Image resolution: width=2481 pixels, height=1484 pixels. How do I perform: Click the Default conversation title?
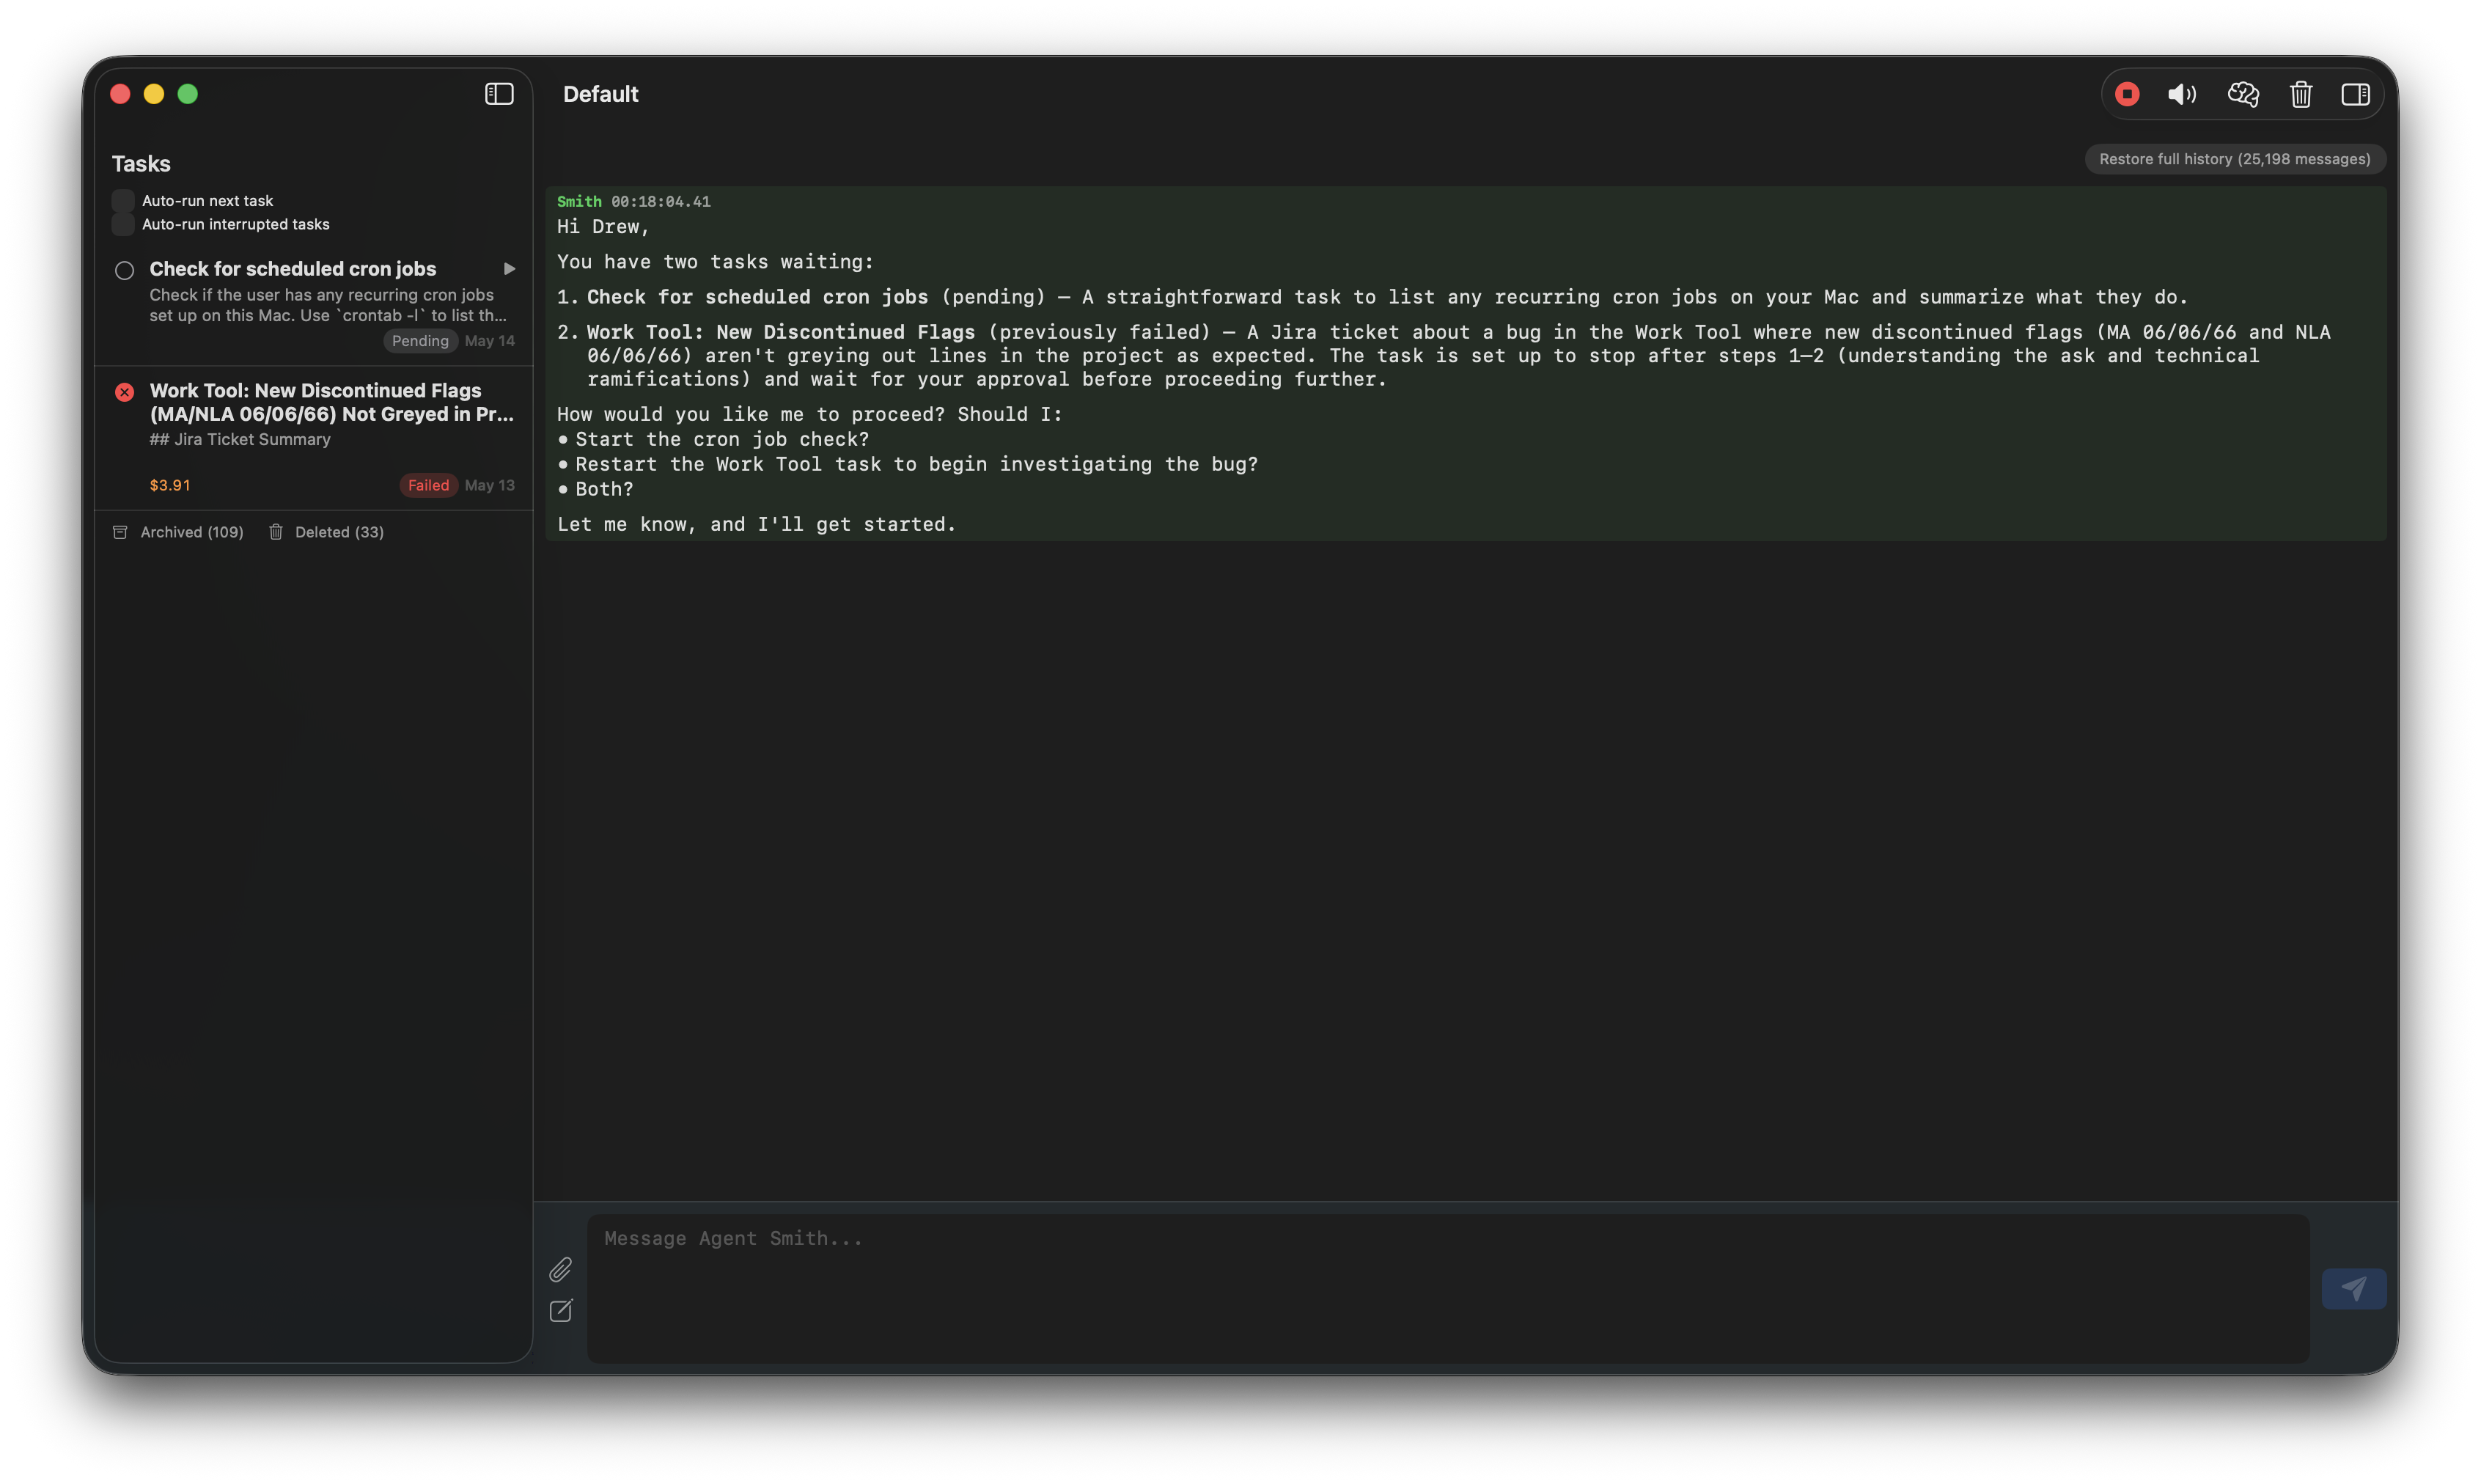point(600,94)
